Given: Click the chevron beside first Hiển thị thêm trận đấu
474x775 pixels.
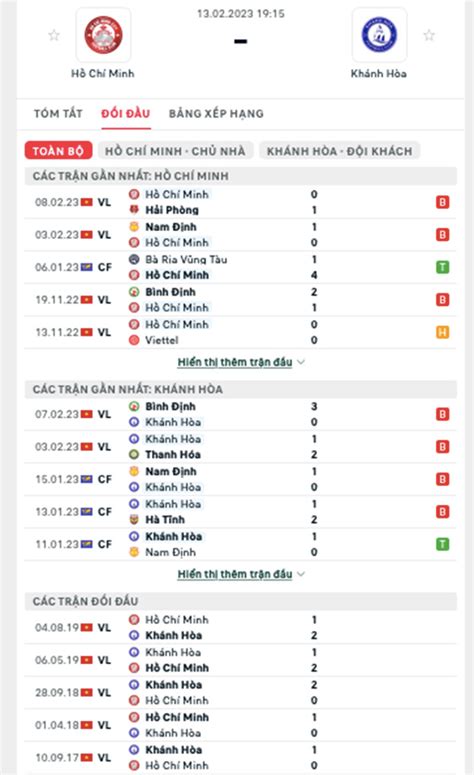Looking at the screenshot, I should click(x=301, y=362).
